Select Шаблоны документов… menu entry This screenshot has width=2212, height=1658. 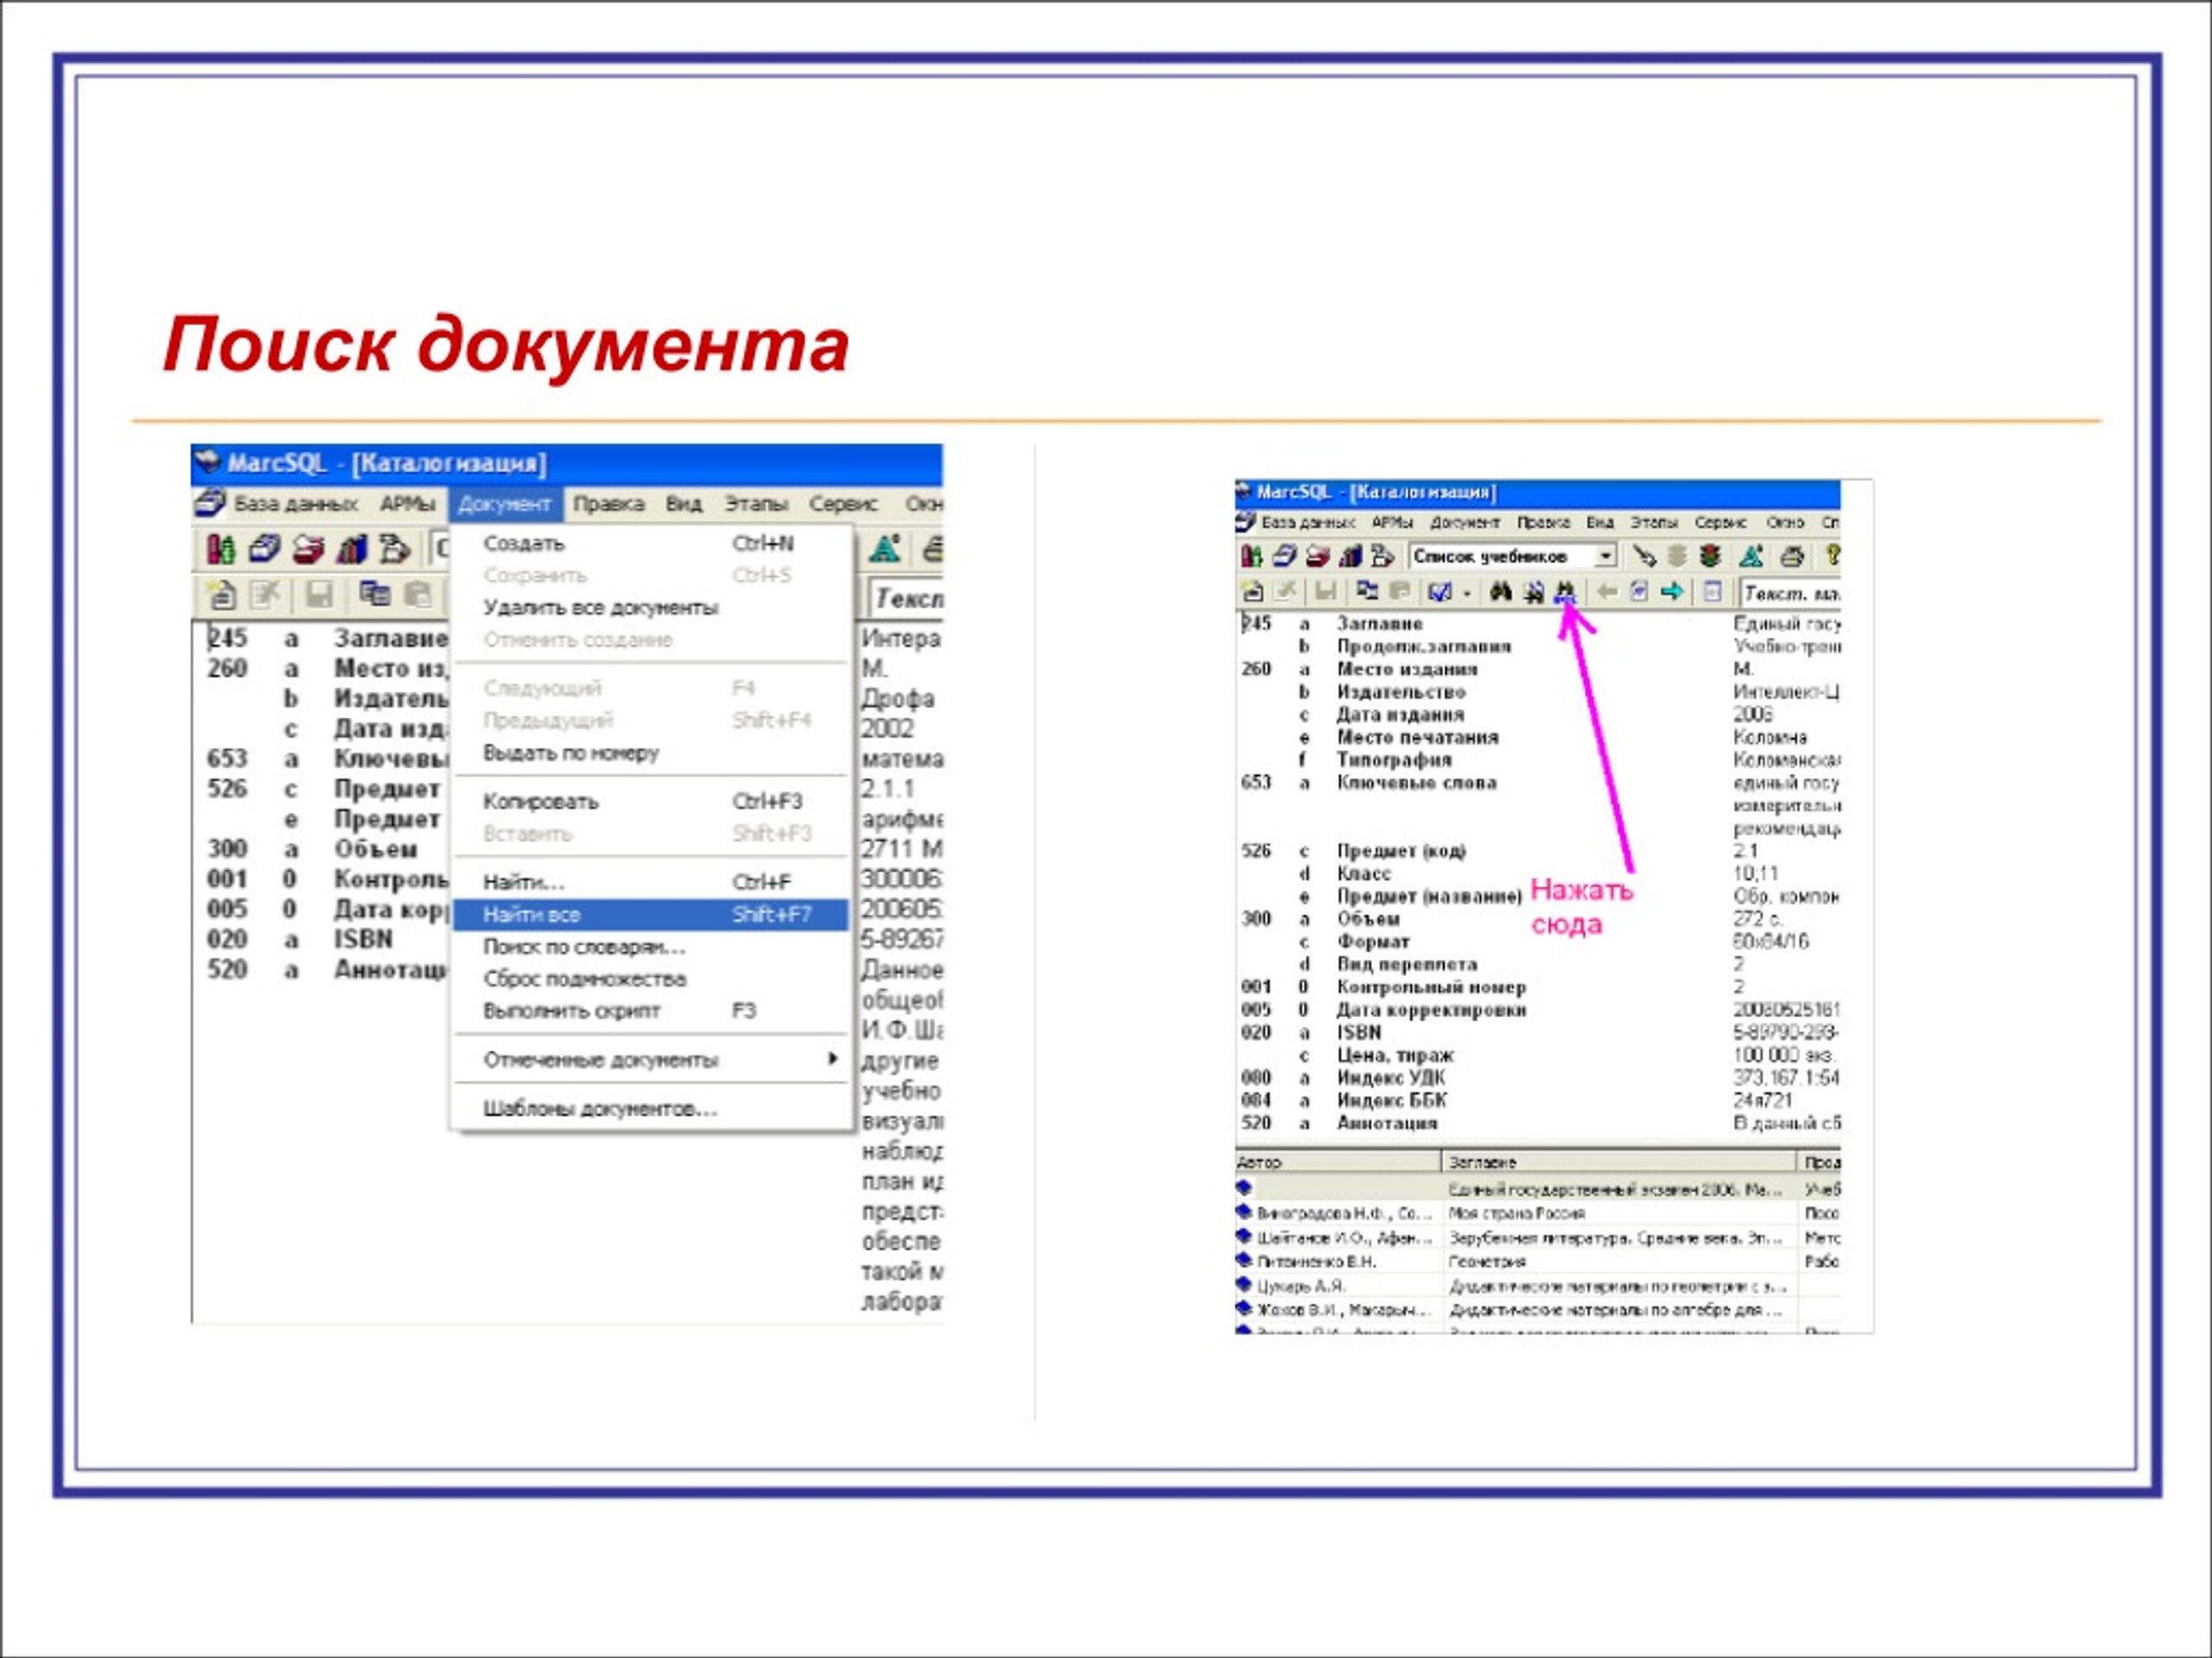coord(651,1108)
